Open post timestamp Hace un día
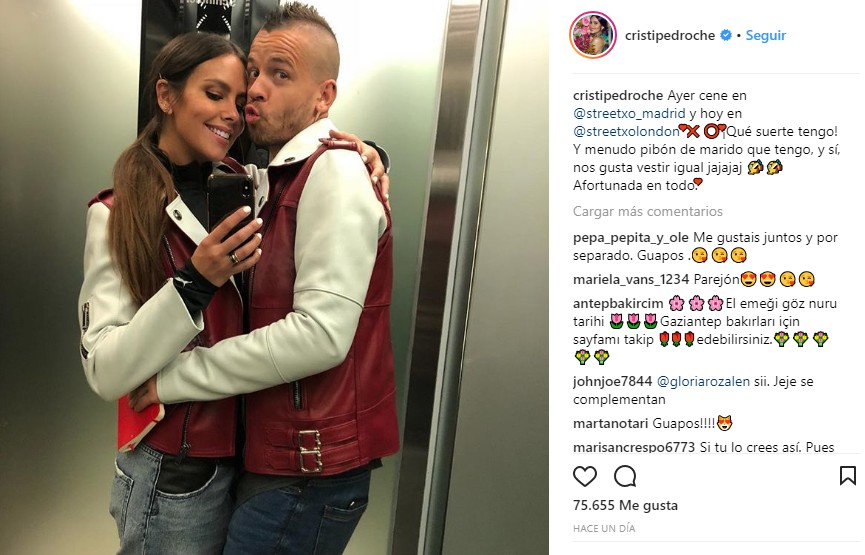 click(x=604, y=529)
